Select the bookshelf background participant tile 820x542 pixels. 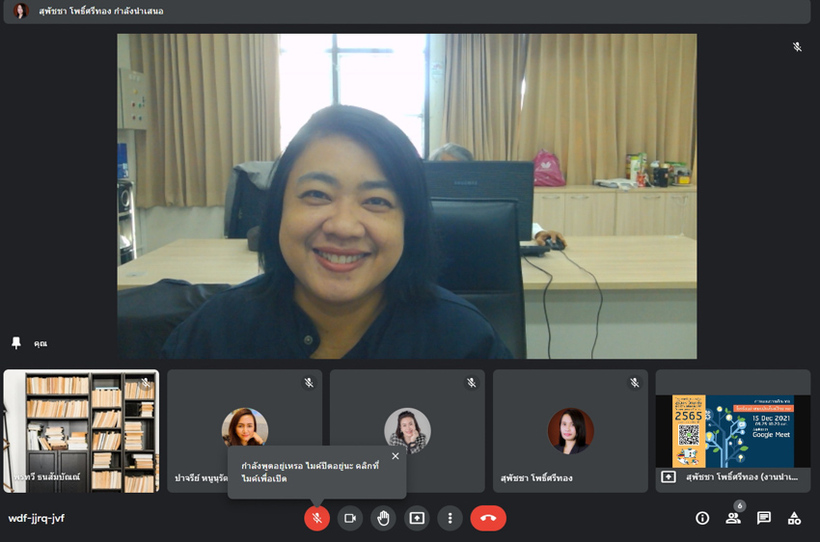81,430
